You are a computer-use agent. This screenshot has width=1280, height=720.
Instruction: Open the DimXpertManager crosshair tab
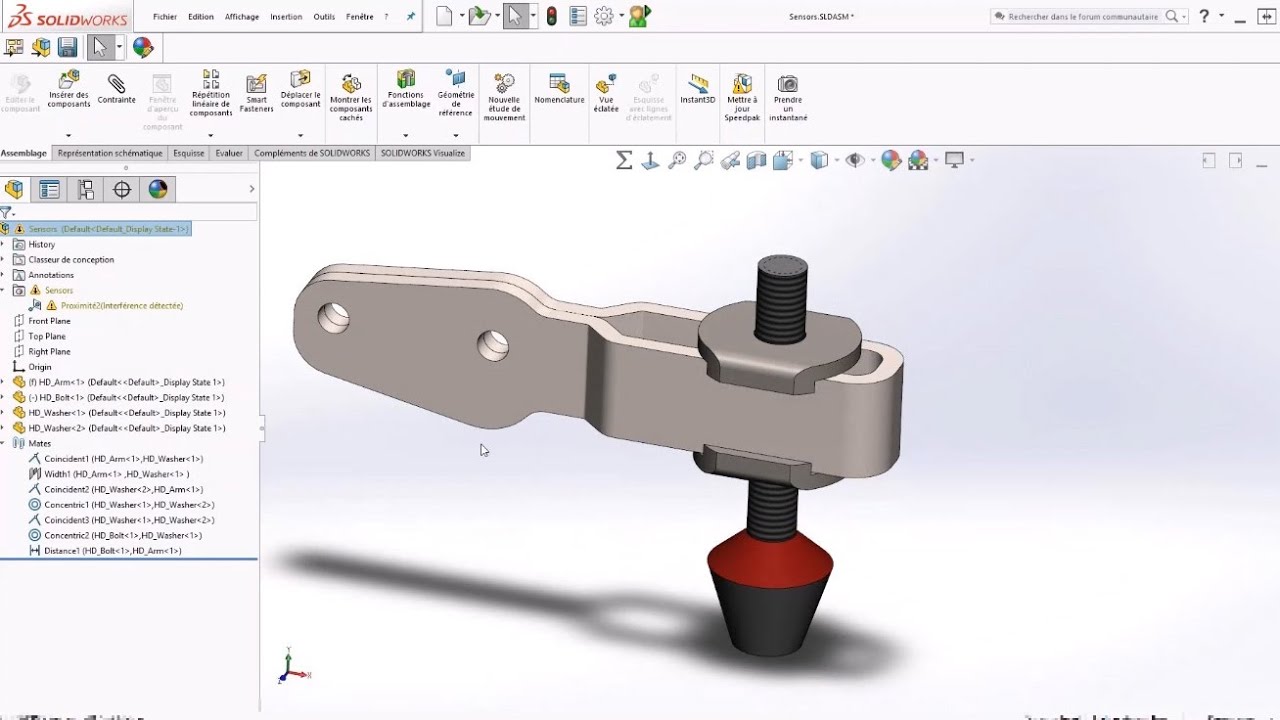pos(122,189)
